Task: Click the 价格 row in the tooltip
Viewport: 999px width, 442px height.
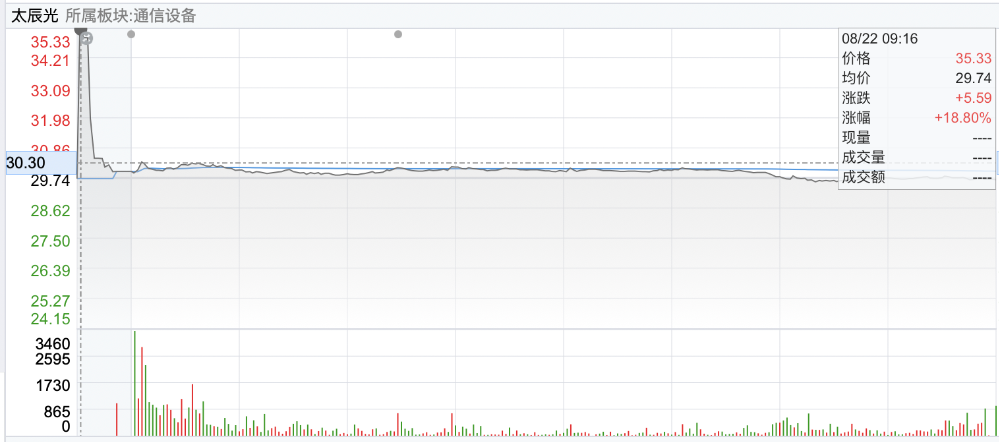Action: click(917, 59)
